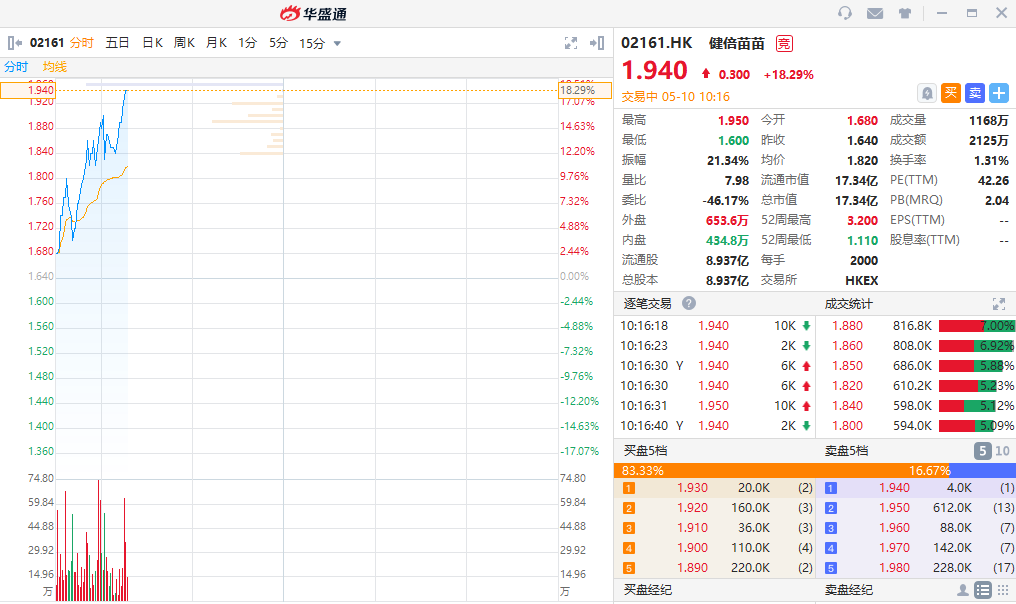This screenshot has height=604, width=1016.
Task: Open help for 逐笔交易
Action: (689, 303)
